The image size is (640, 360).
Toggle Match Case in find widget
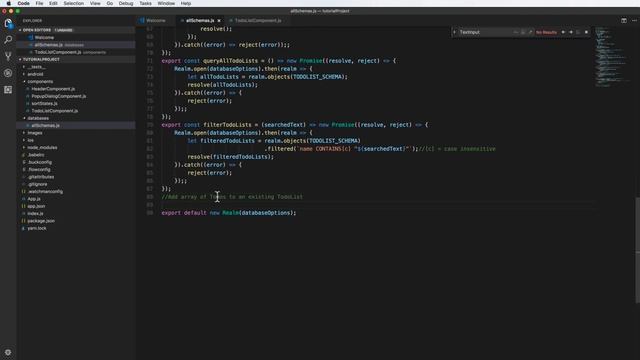pyautogui.click(x=516, y=32)
